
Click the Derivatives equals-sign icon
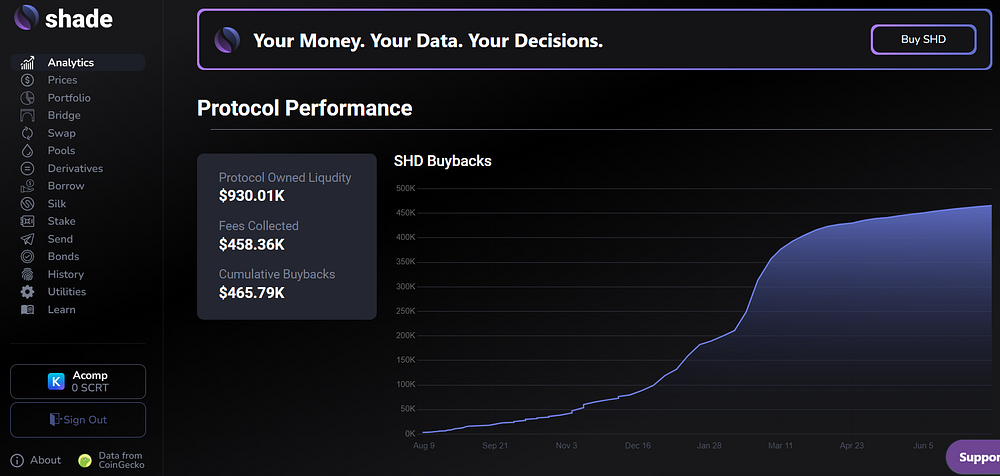(27, 168)
